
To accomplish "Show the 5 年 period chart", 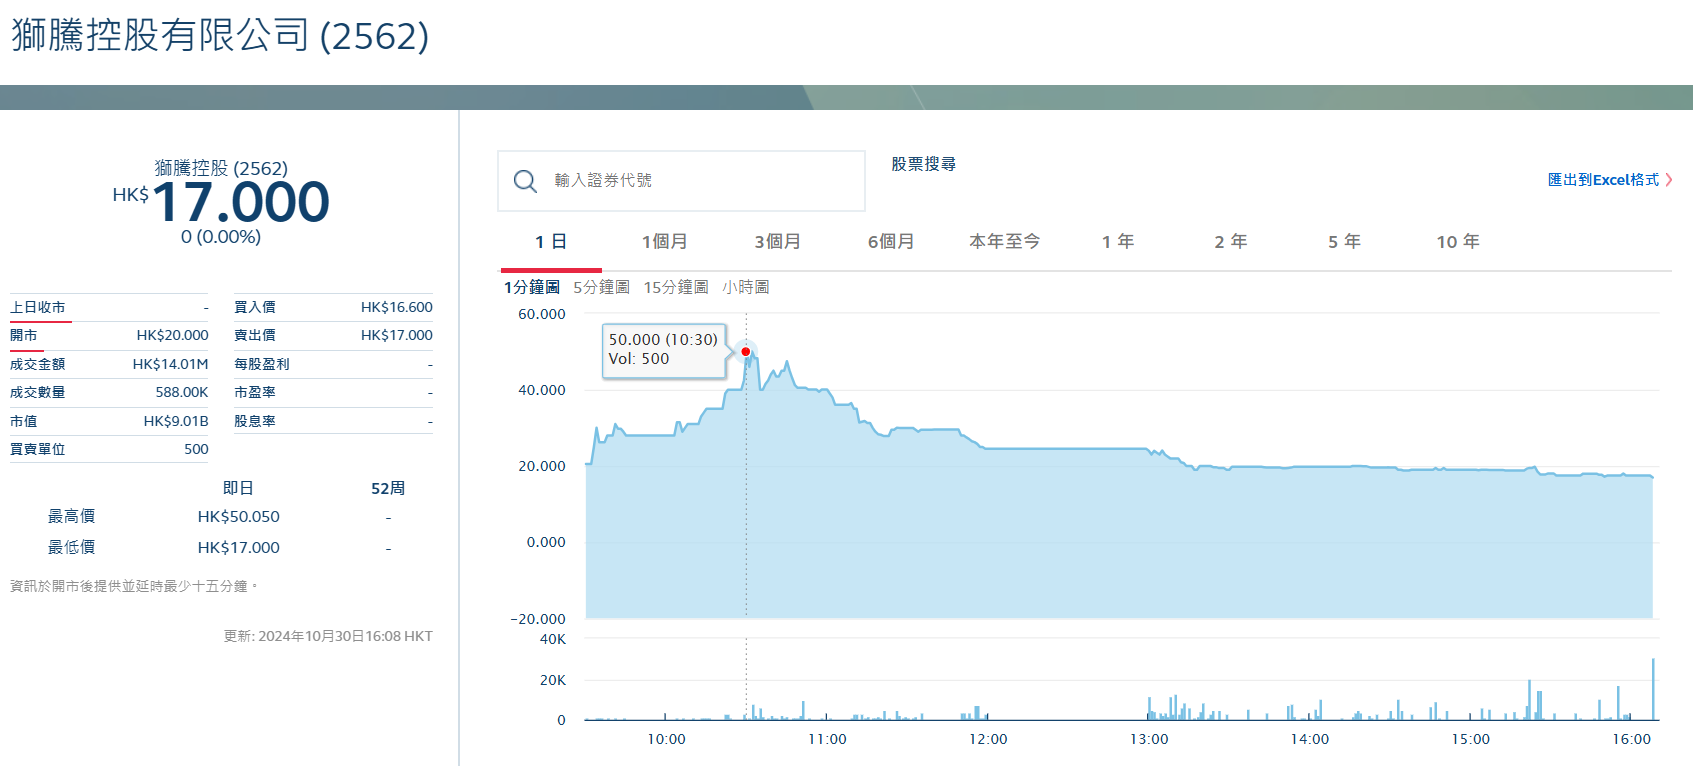I will (x=1344, y=242).
